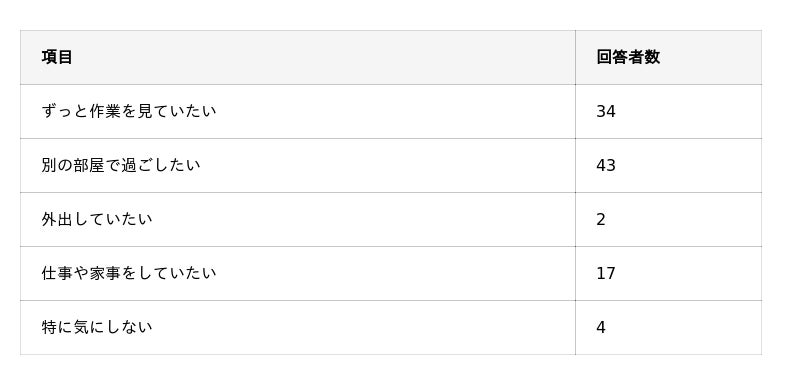Click the word 外出 in third row
The width and height of the screenshot is (800, 385).
57,219
